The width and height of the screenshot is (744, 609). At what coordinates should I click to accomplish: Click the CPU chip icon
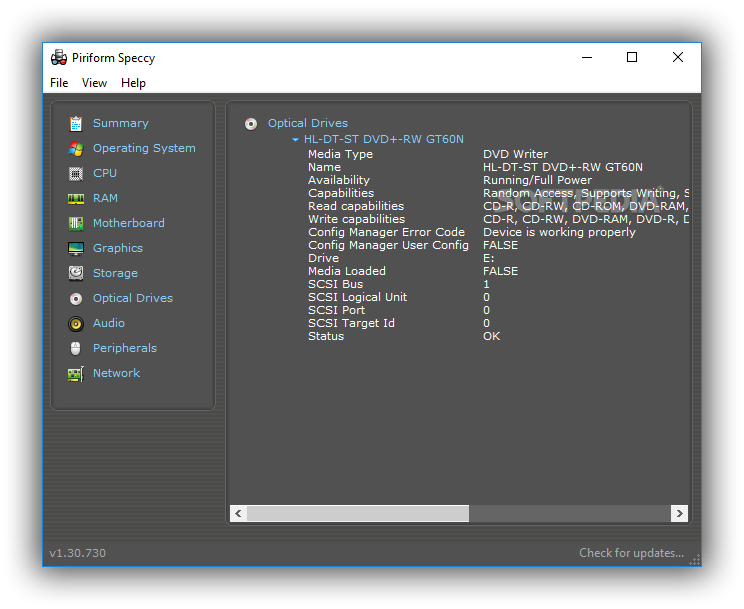[76, 174]
